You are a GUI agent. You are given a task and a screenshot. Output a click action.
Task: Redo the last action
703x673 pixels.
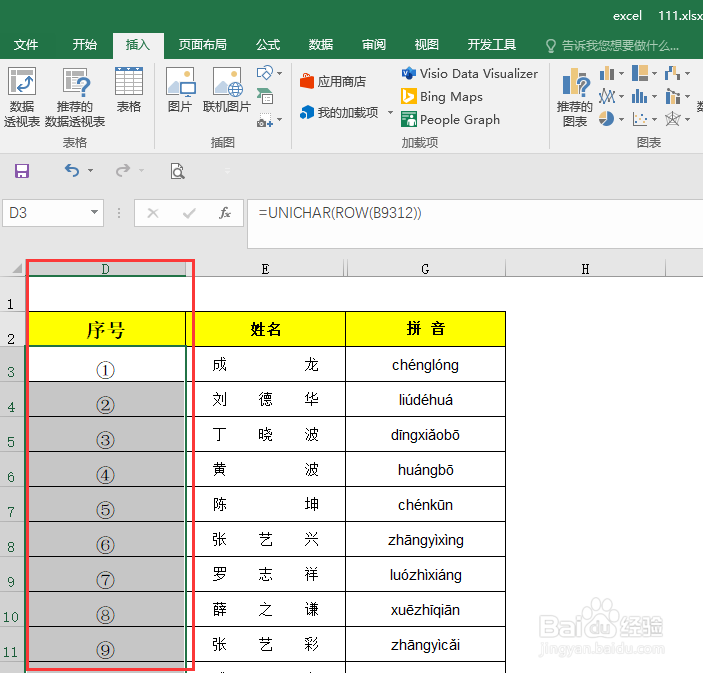[x=123, y=170]
